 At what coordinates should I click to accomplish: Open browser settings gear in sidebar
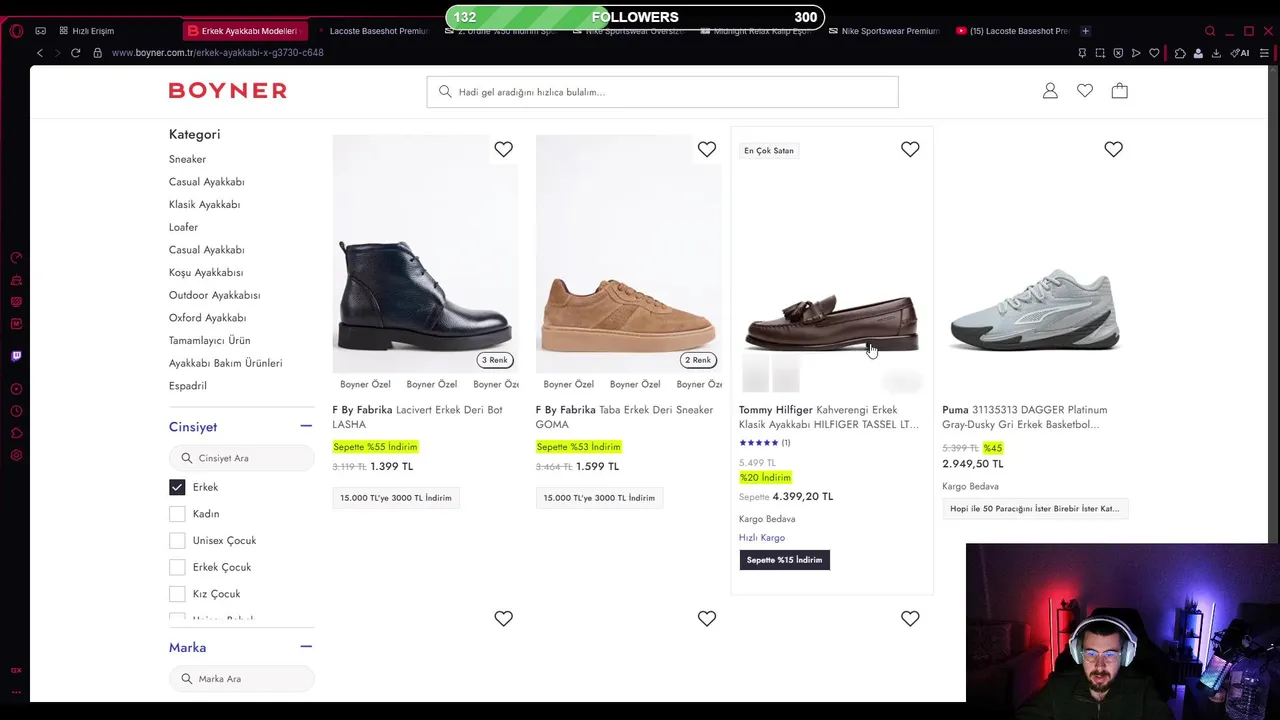click(x=16, y=455)
